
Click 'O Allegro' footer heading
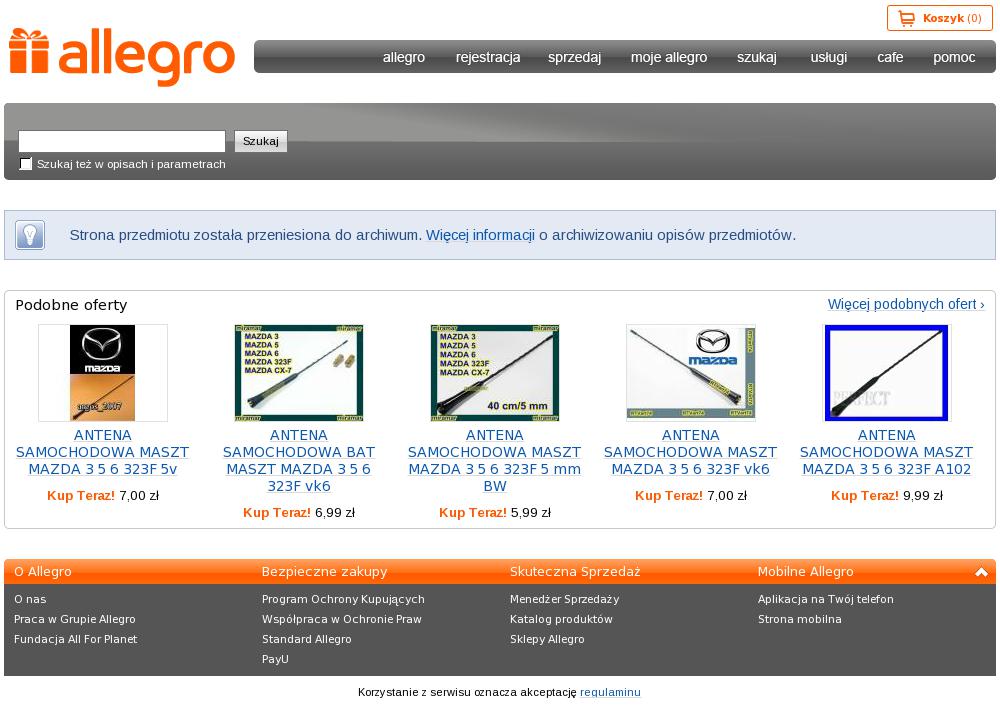coord(43,572)
